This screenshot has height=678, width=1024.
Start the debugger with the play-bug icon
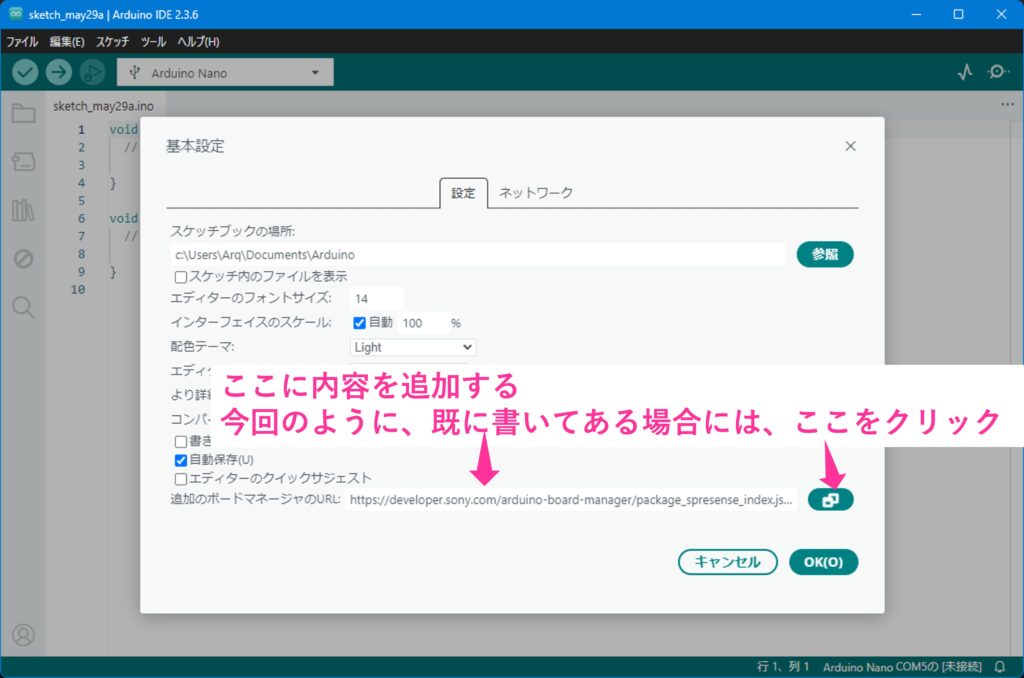[x=93, y=72]
